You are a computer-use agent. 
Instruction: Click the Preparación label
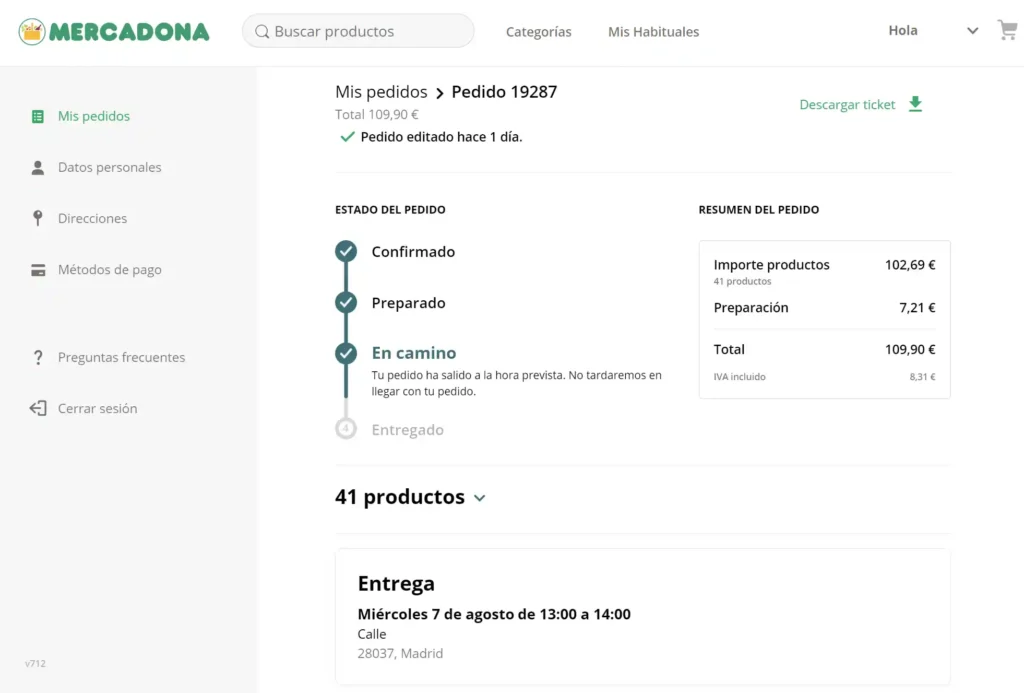pyautogui.click(x=751, y=308)
